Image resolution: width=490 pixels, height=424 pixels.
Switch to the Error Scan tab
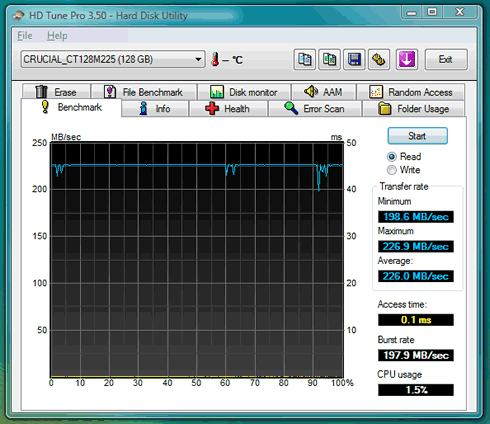point(315,109)
